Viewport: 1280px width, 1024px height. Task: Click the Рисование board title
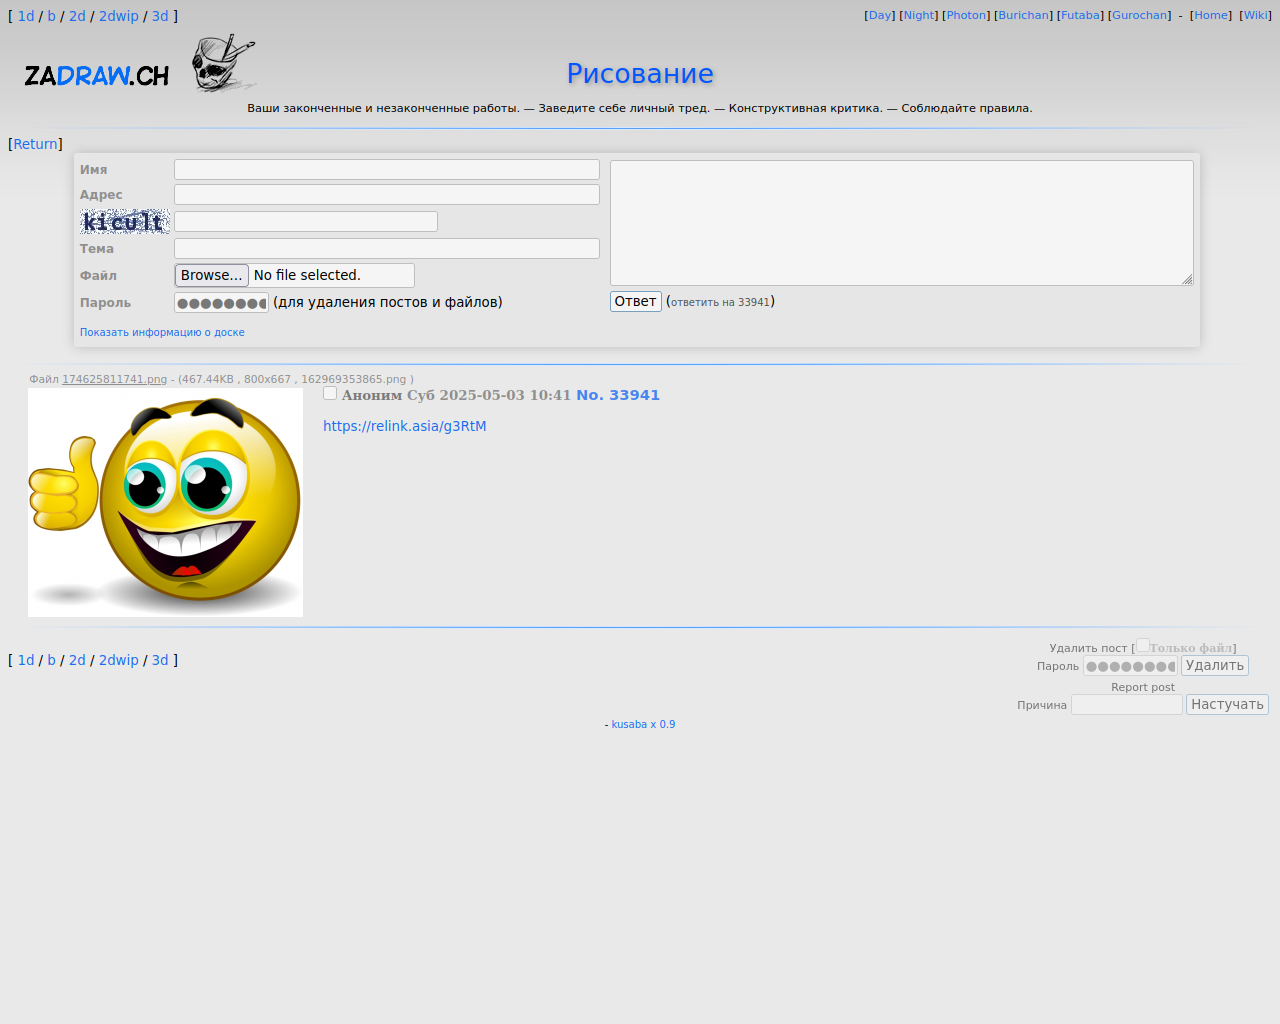tap(640, 74)
